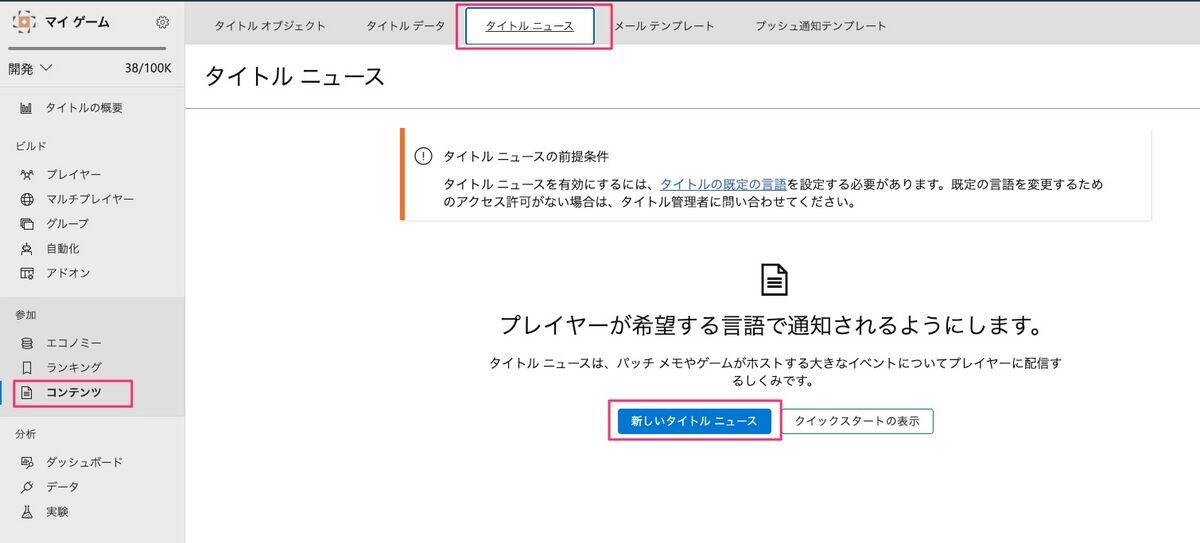Viewport: 1200px width, 543px height.
Task: Click the 参加 section label
Action: (x=25, y=315)
